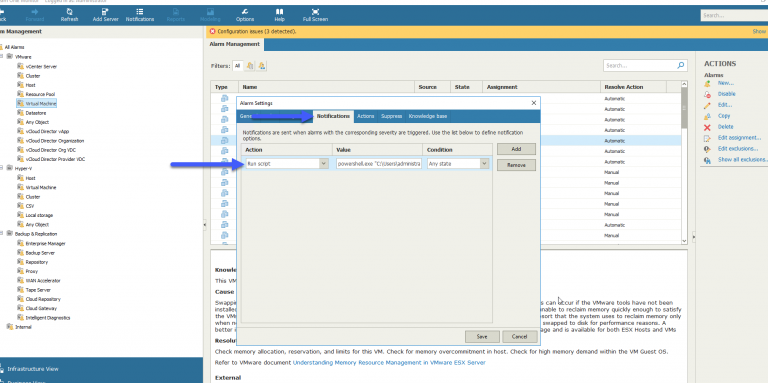This screenshot has width=768, height=383.
Task: Open Understanding Memory Resource Management link
Action: (389, 362)
